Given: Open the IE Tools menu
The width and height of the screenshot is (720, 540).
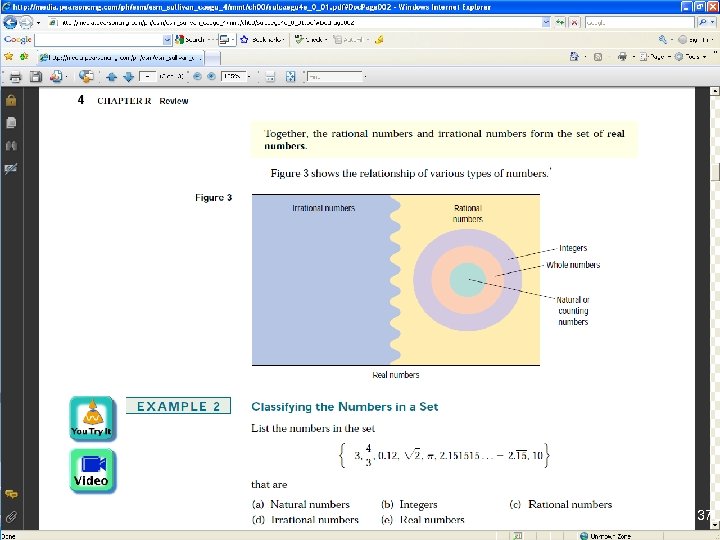Looking at the screenshot, I should click(x=690, y=57).
